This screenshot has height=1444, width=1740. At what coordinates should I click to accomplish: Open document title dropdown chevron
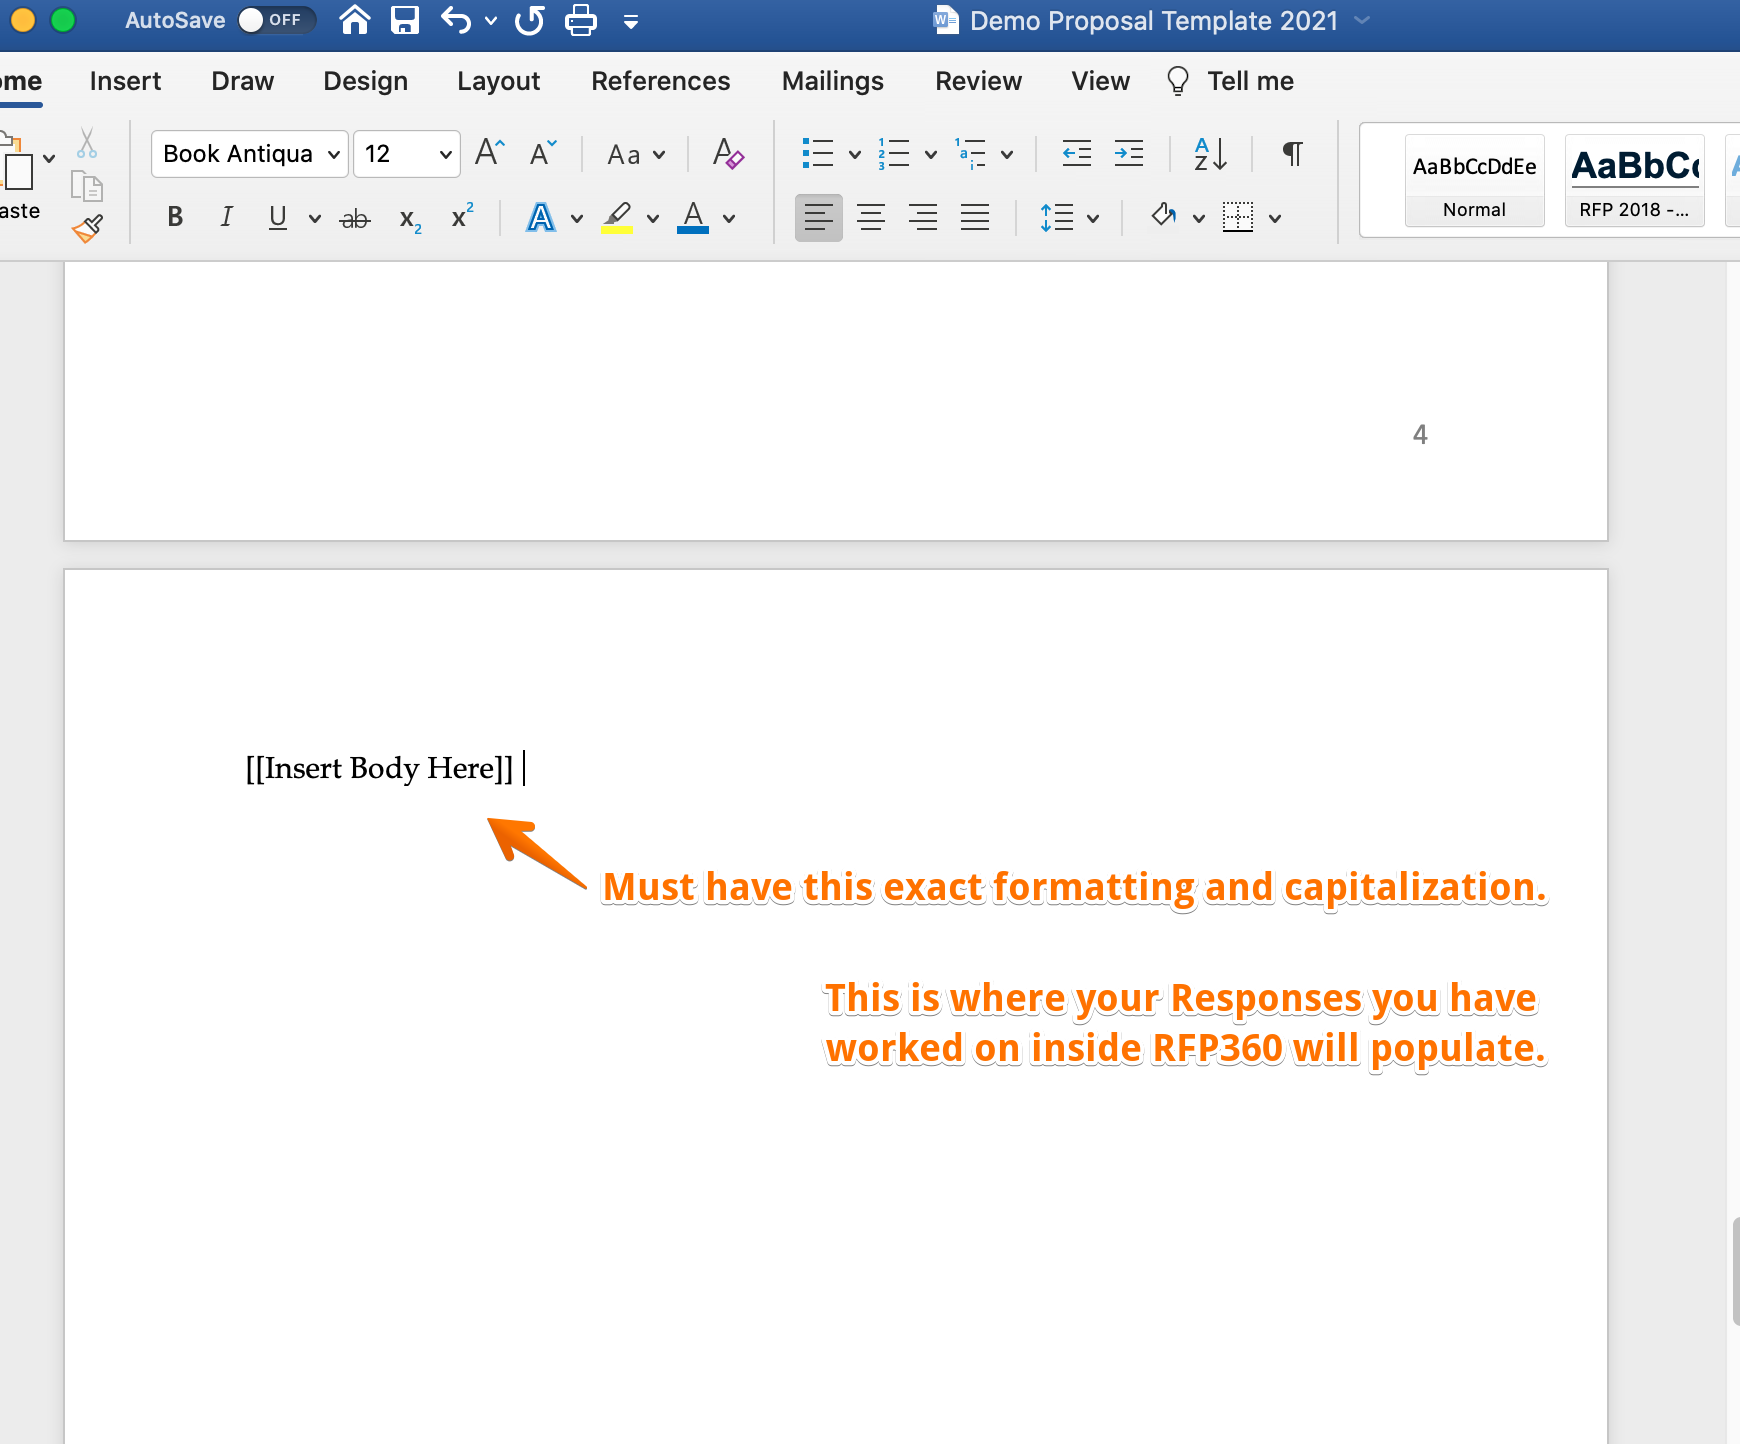tap(1362, 20)
